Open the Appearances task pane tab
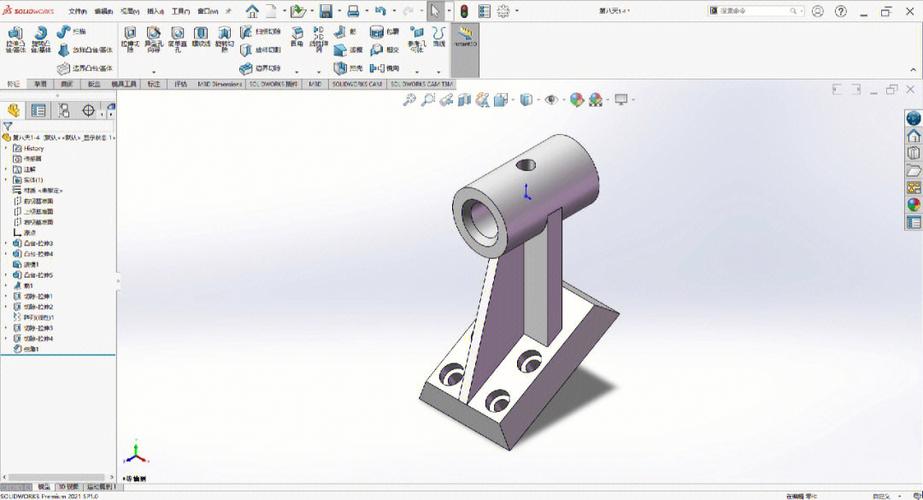Screen dimensions: 923x500 tap(913, 204)
